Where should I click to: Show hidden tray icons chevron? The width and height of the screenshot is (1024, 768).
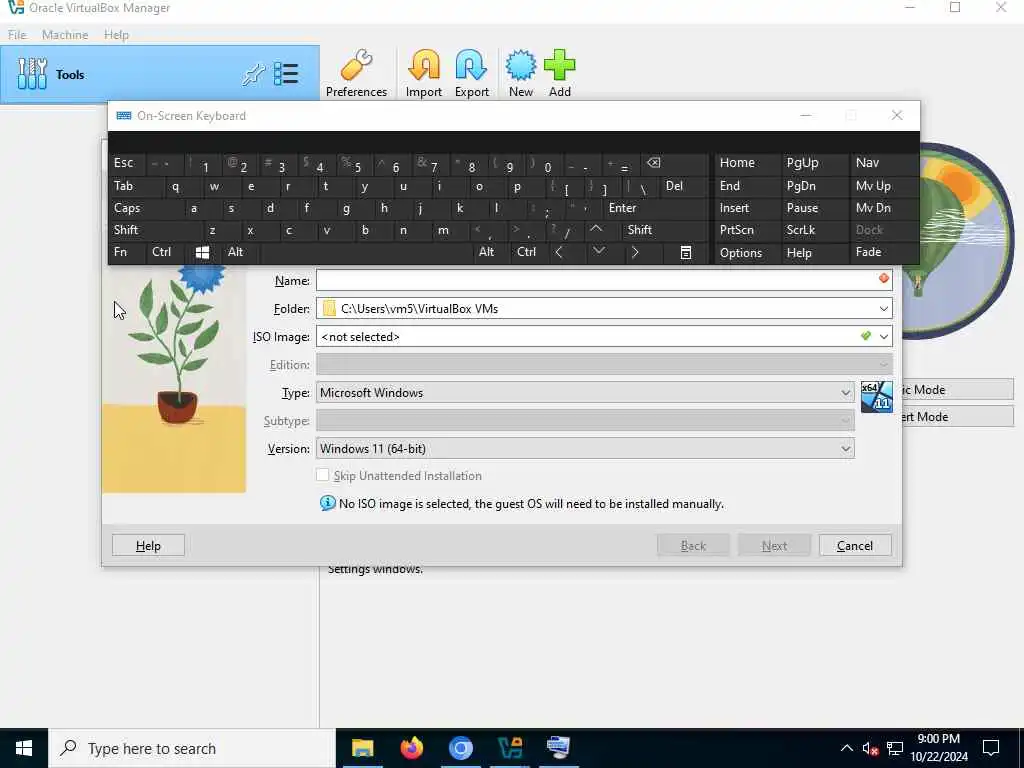point(846,748)
